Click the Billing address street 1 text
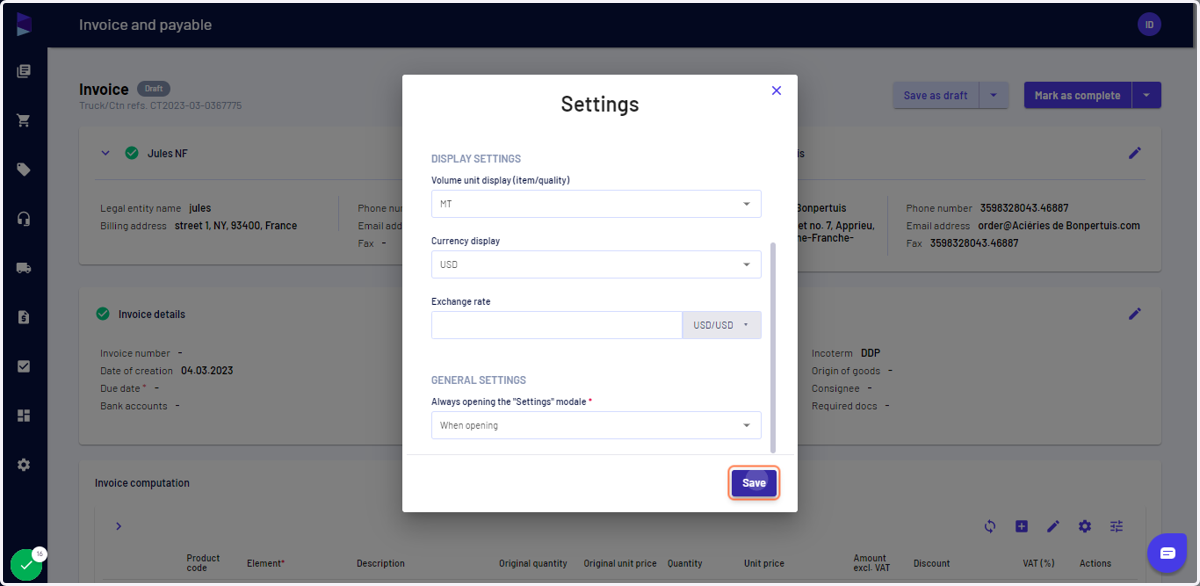The image size is (1200, 586). (236, 226)
